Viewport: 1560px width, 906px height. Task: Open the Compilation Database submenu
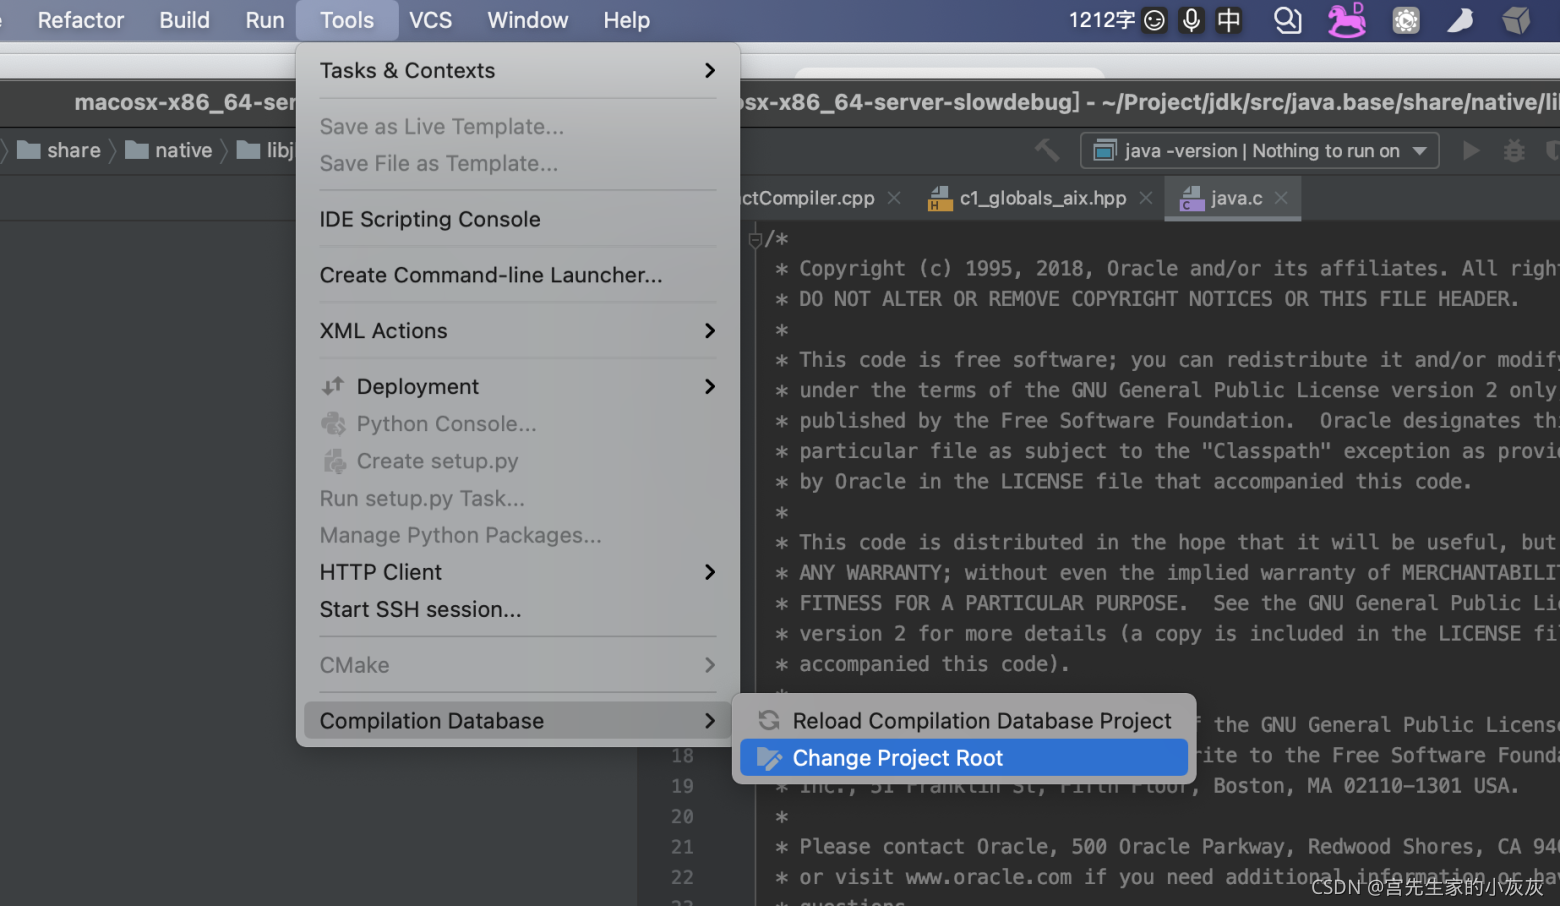point(518,720)
